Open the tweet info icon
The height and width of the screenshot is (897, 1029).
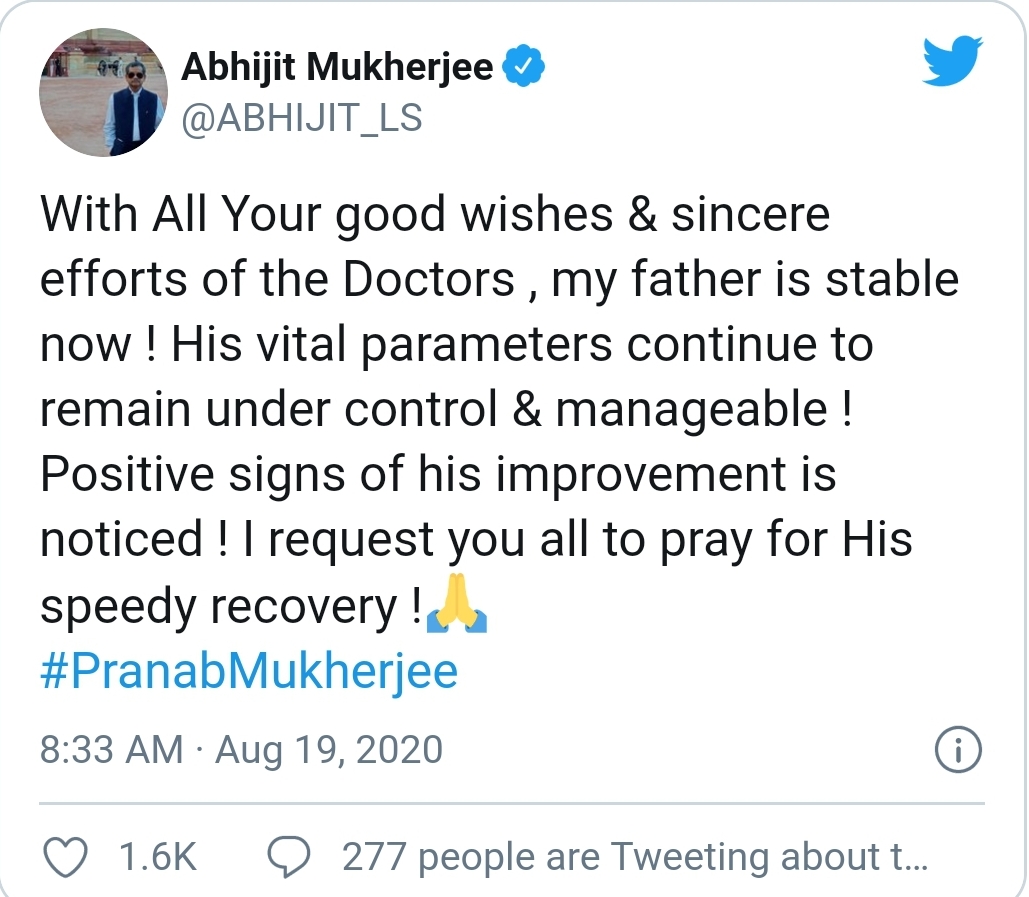tap(958, 749)
